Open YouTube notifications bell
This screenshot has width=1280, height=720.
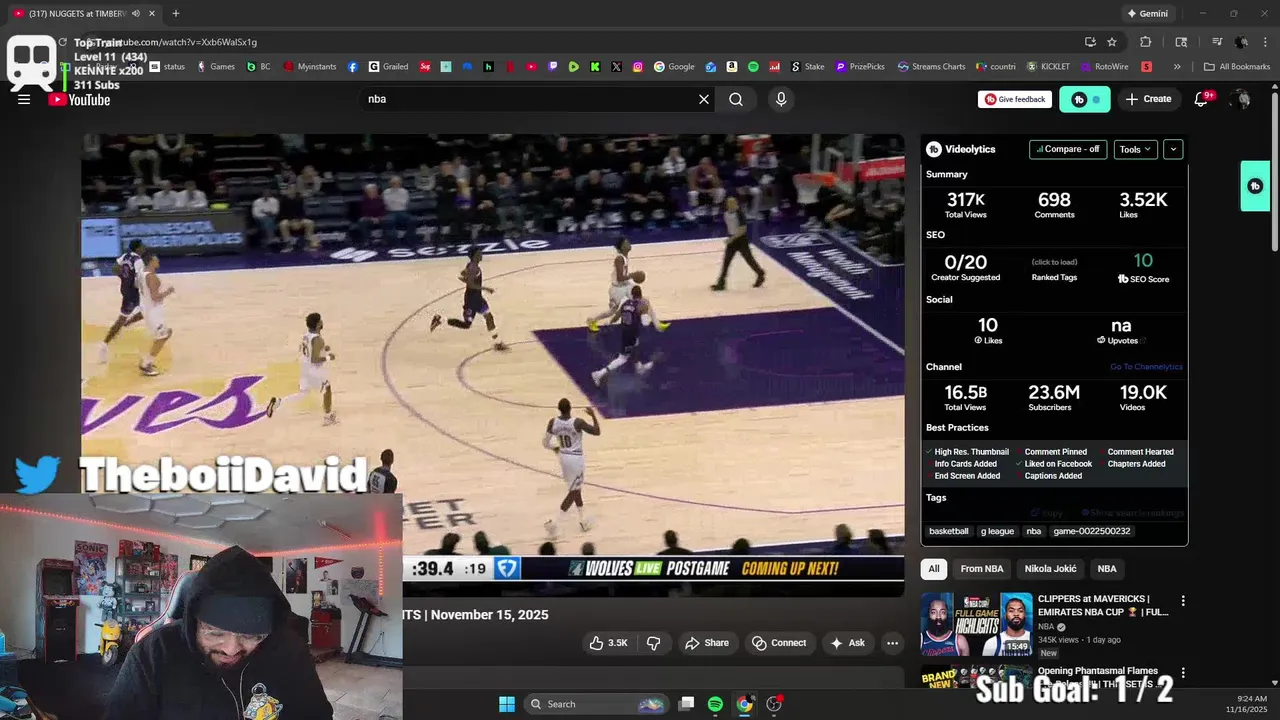click(1202, 99)
